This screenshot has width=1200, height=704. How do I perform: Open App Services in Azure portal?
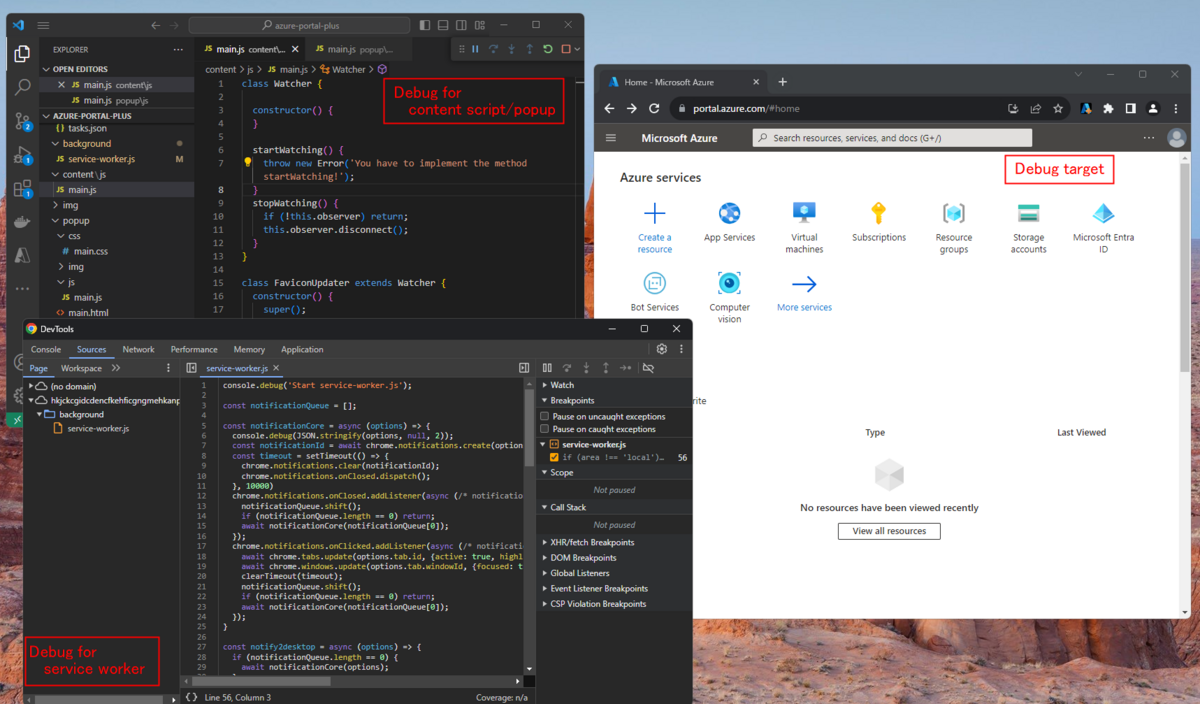tap(729, 223)
